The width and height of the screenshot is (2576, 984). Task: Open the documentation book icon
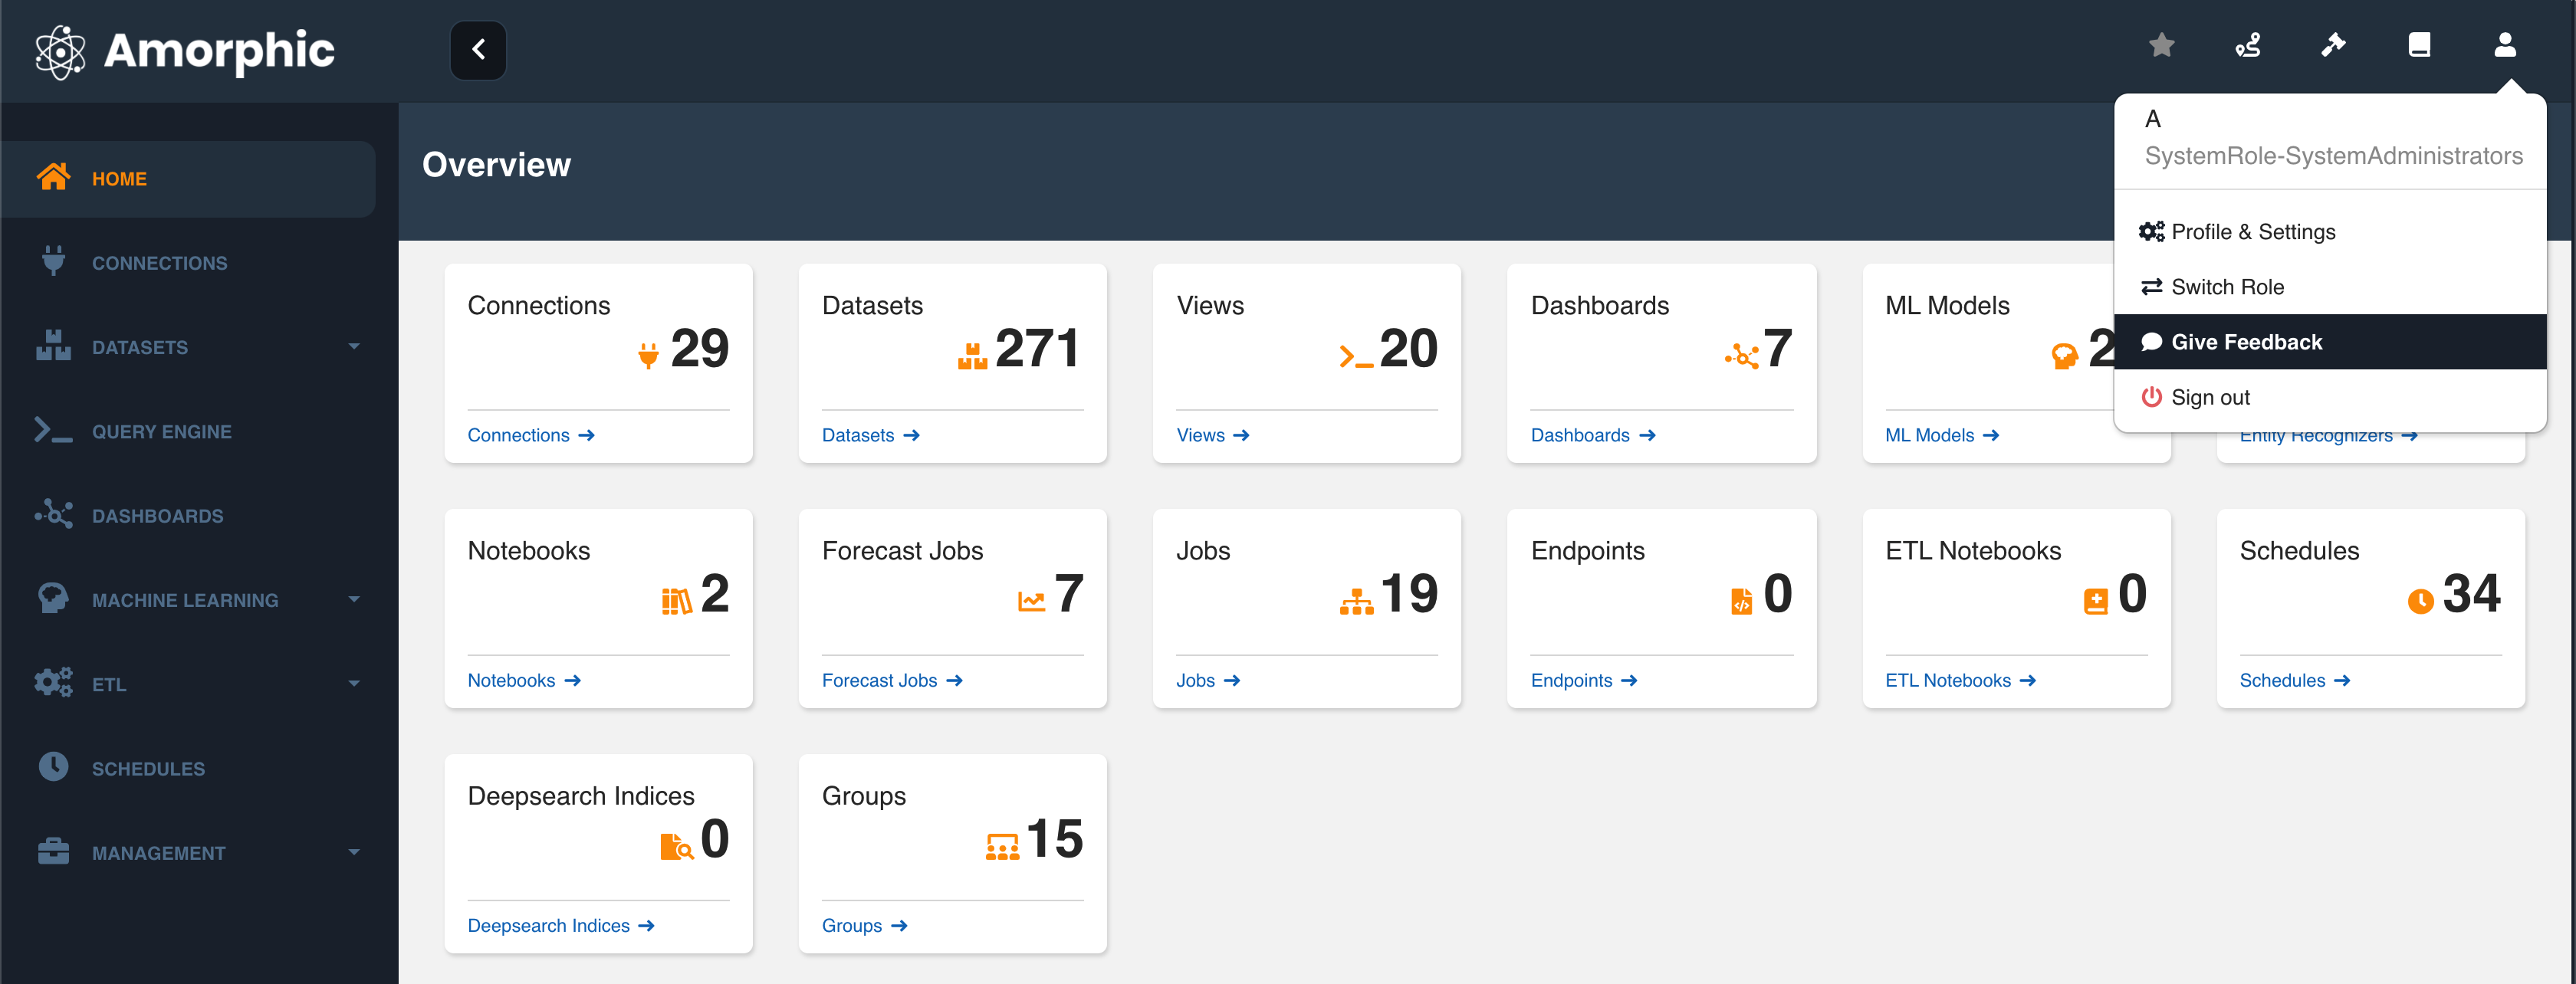[x=2418, y=45]
